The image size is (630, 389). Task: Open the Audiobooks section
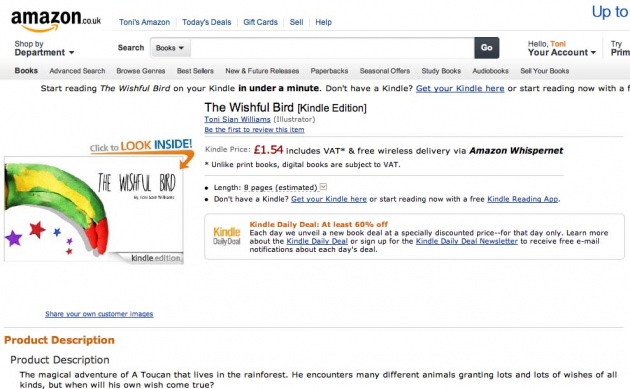490,71
